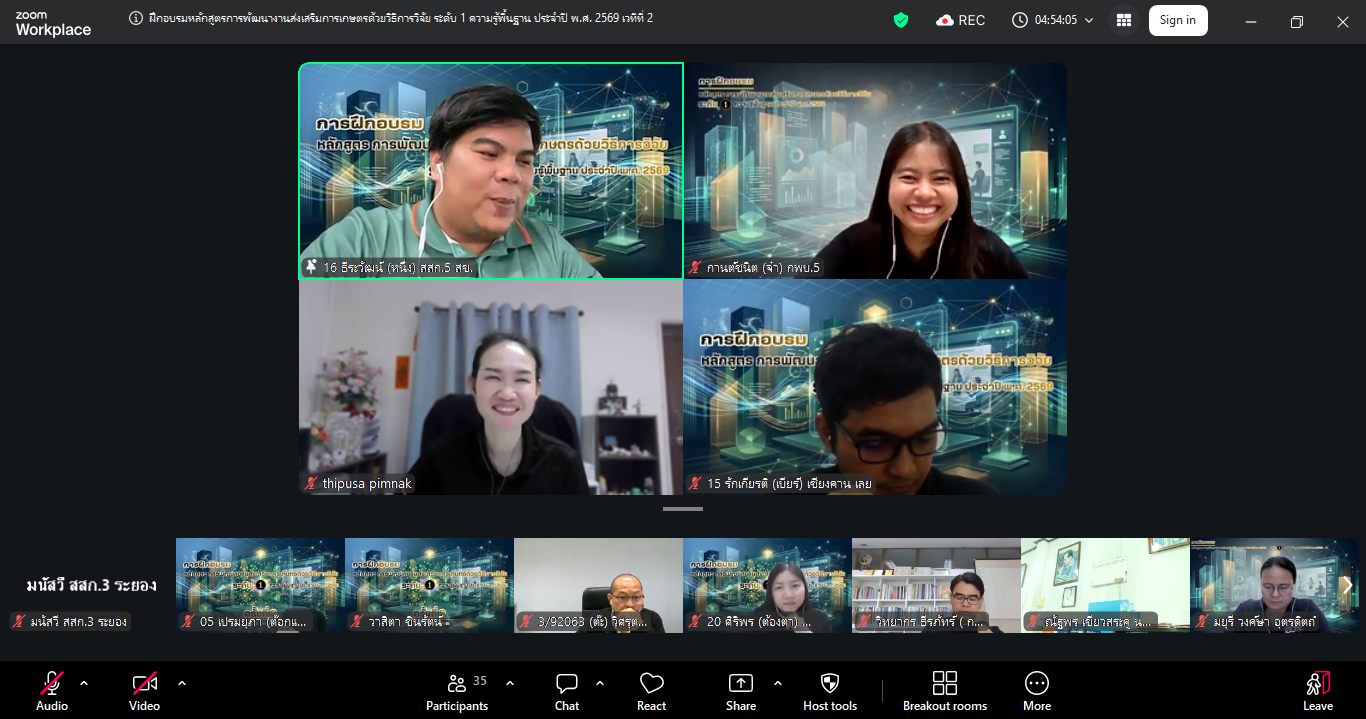Select the thipusa pimnak video tile
The width and height of the screenshot is (1366, 719).
pos(490,388)
